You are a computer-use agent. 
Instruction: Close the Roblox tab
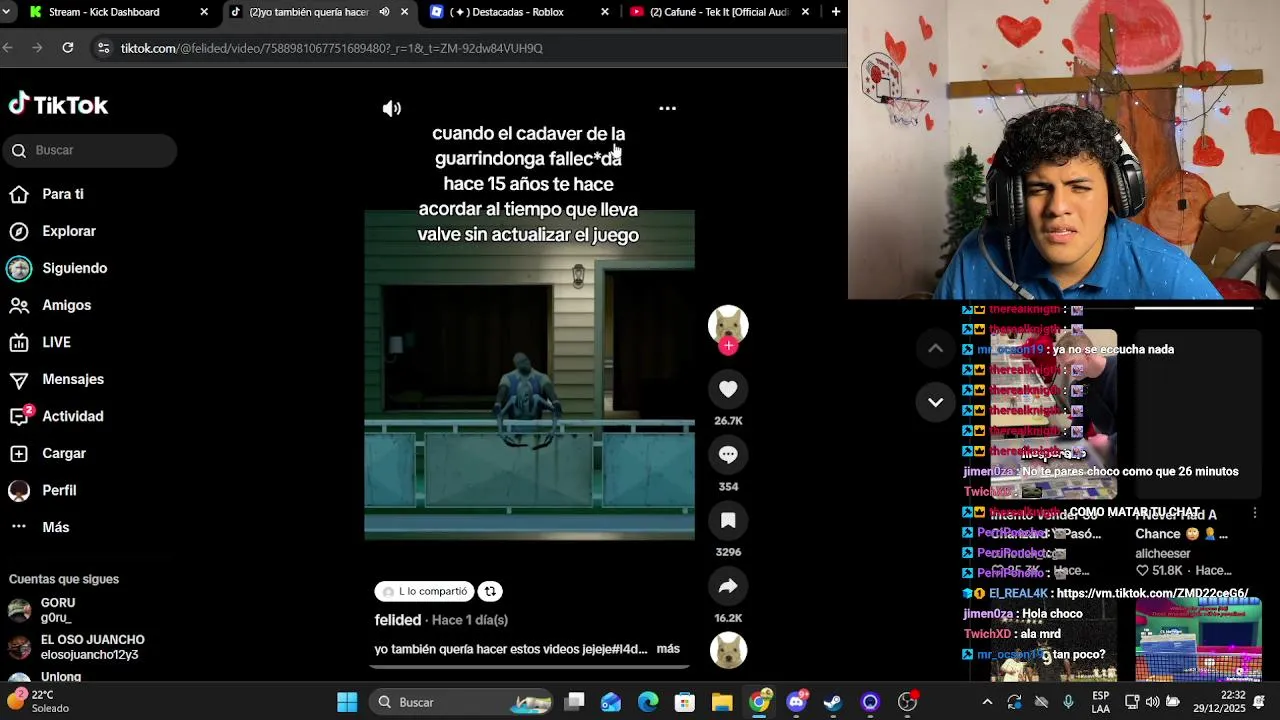pyautogui.click(x=604, y=12)
